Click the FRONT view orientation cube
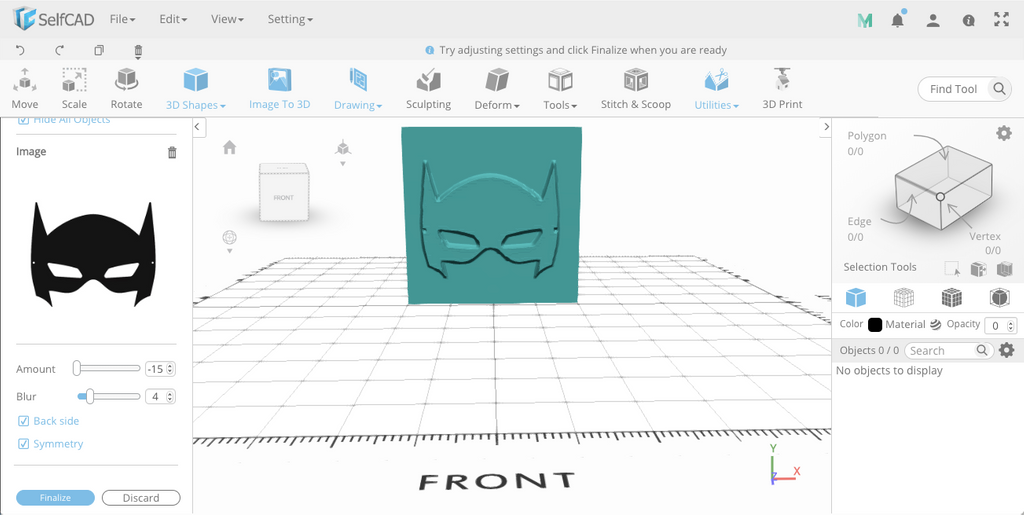 [x=284, y=193]
